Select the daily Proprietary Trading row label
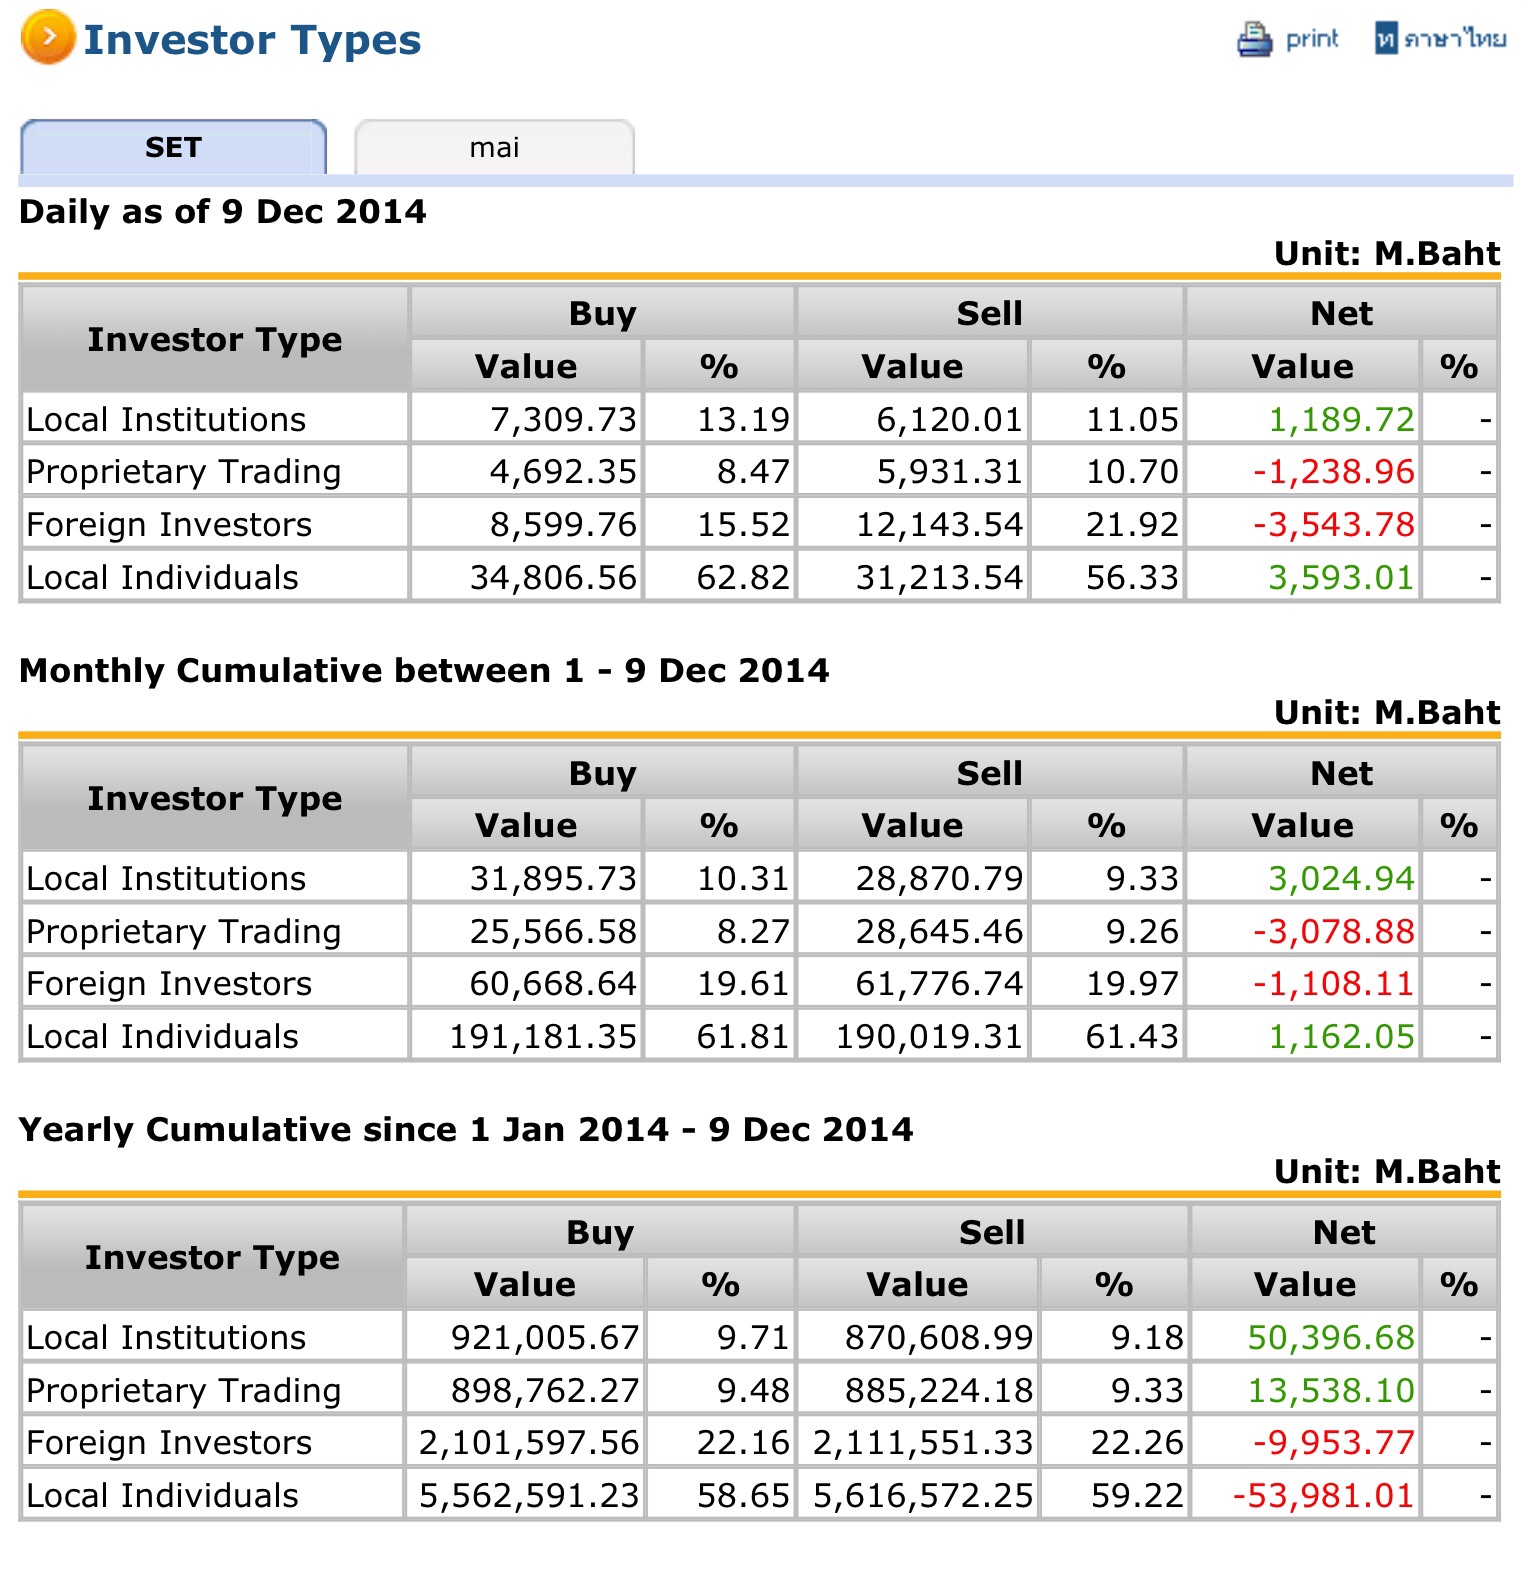This screenshot has height=1579, width=1536. pyautogui.click(x=184, y=471)
